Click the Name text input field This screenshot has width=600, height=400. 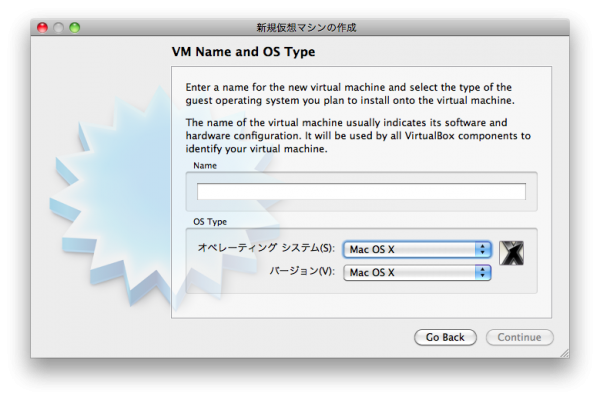(x=361, y=191)
